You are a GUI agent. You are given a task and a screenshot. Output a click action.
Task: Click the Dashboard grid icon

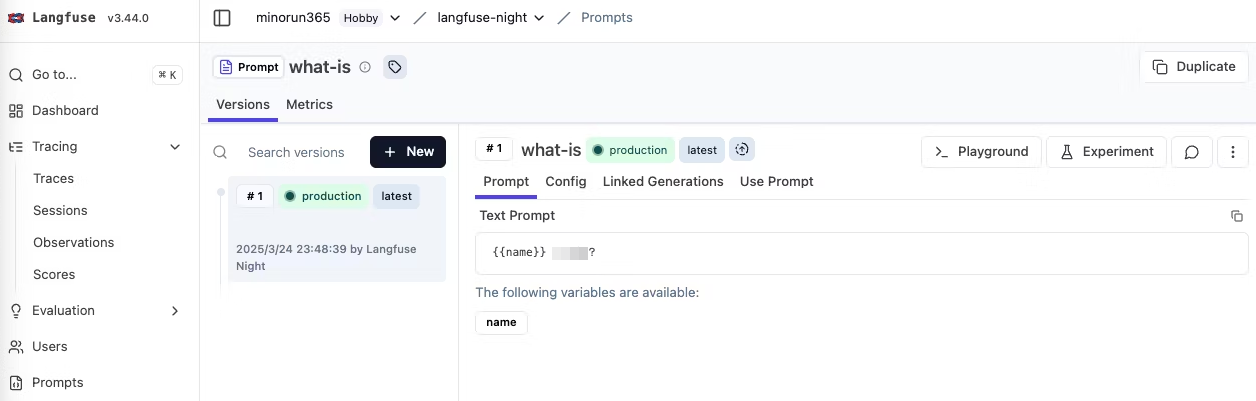[x=16, y=110]
